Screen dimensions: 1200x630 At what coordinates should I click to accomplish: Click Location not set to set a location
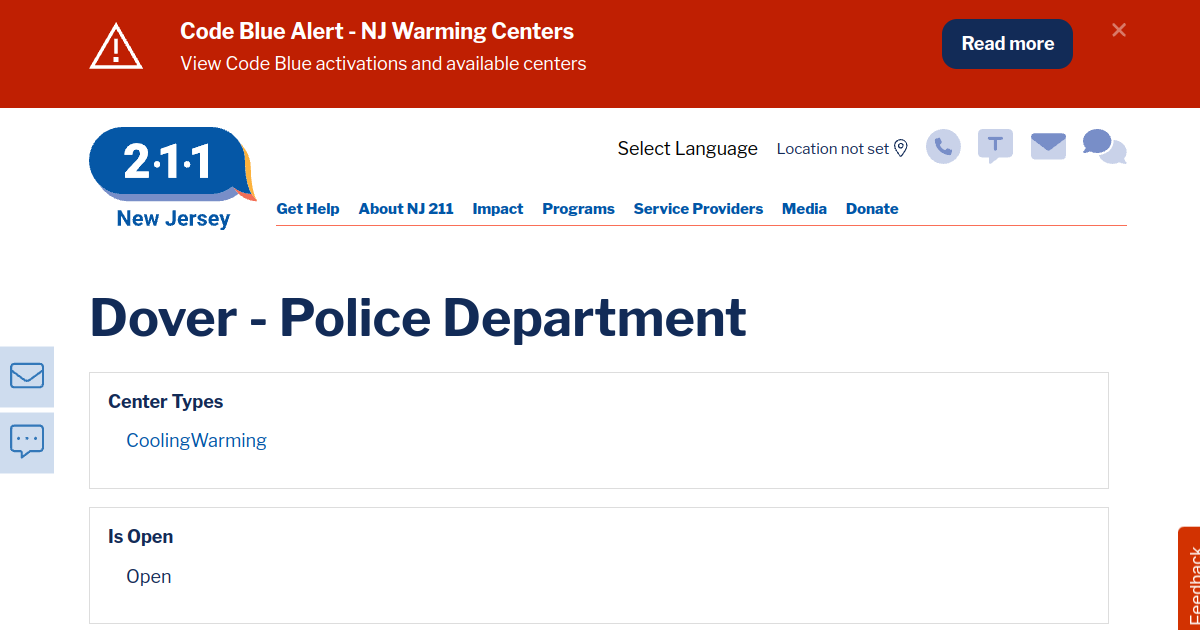[x=833, y=148]
